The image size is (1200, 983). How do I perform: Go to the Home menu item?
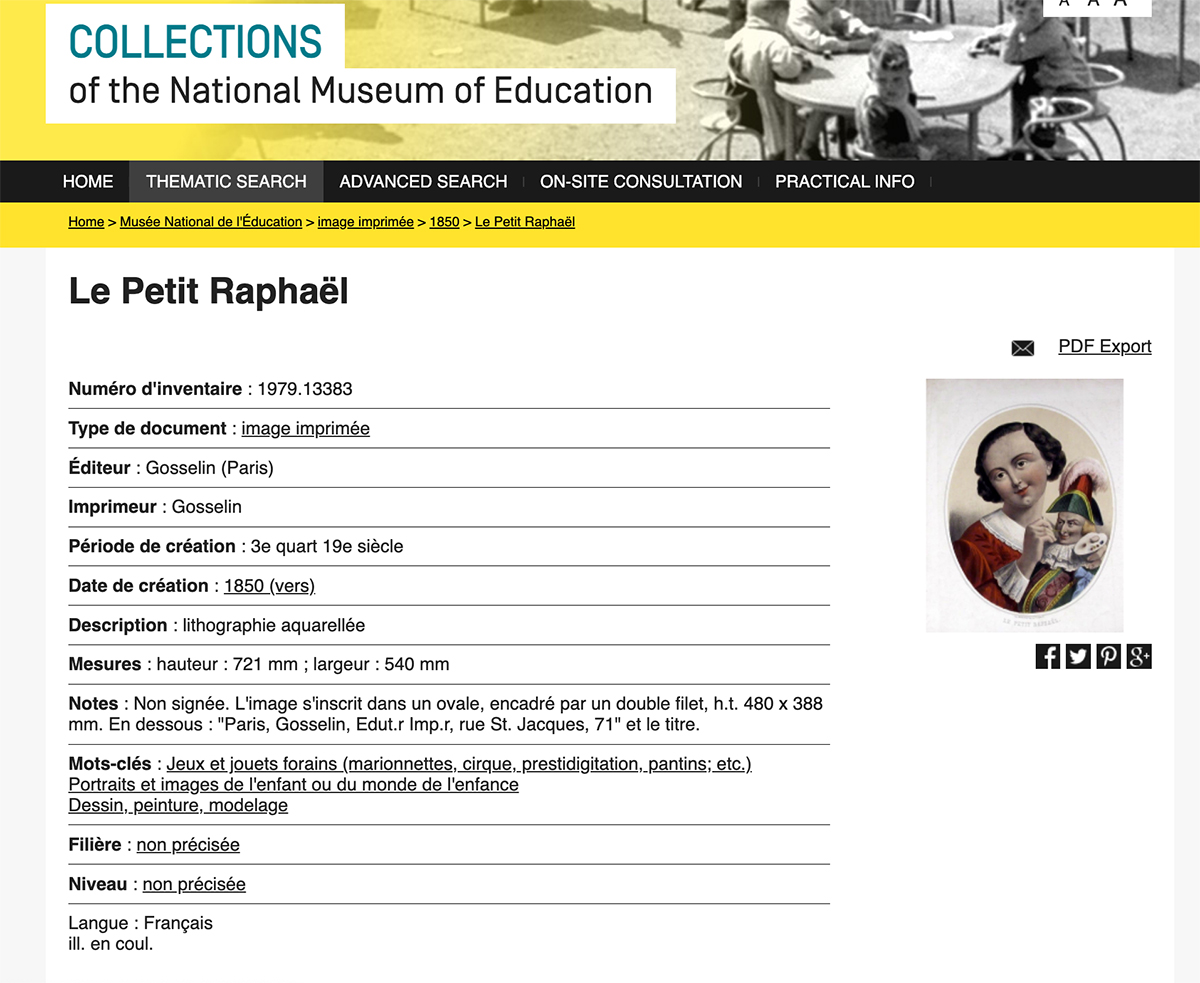coord(88,181)
